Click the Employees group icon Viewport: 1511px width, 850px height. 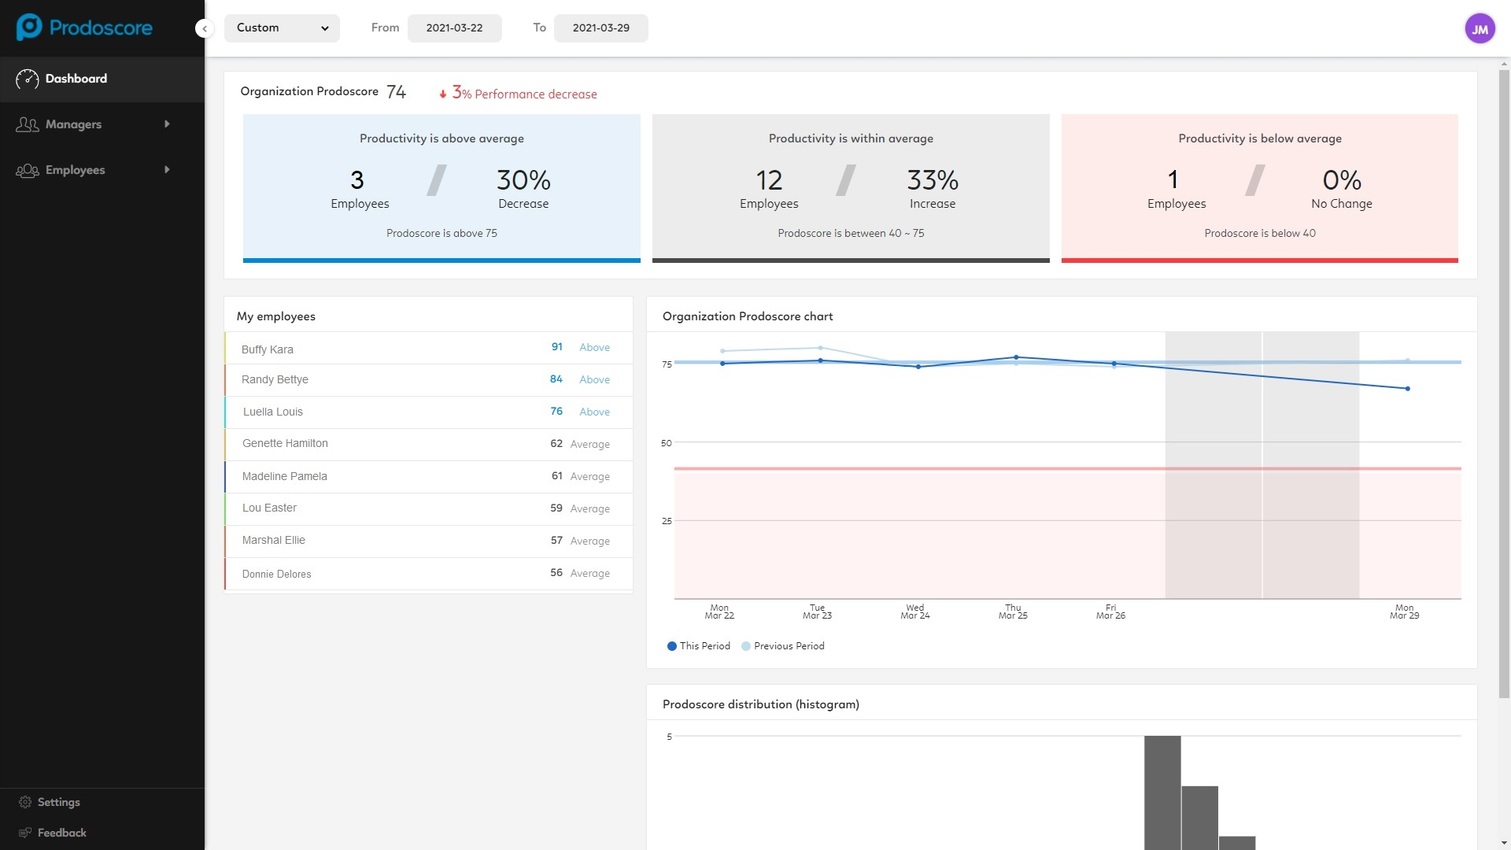coord(27,171)
